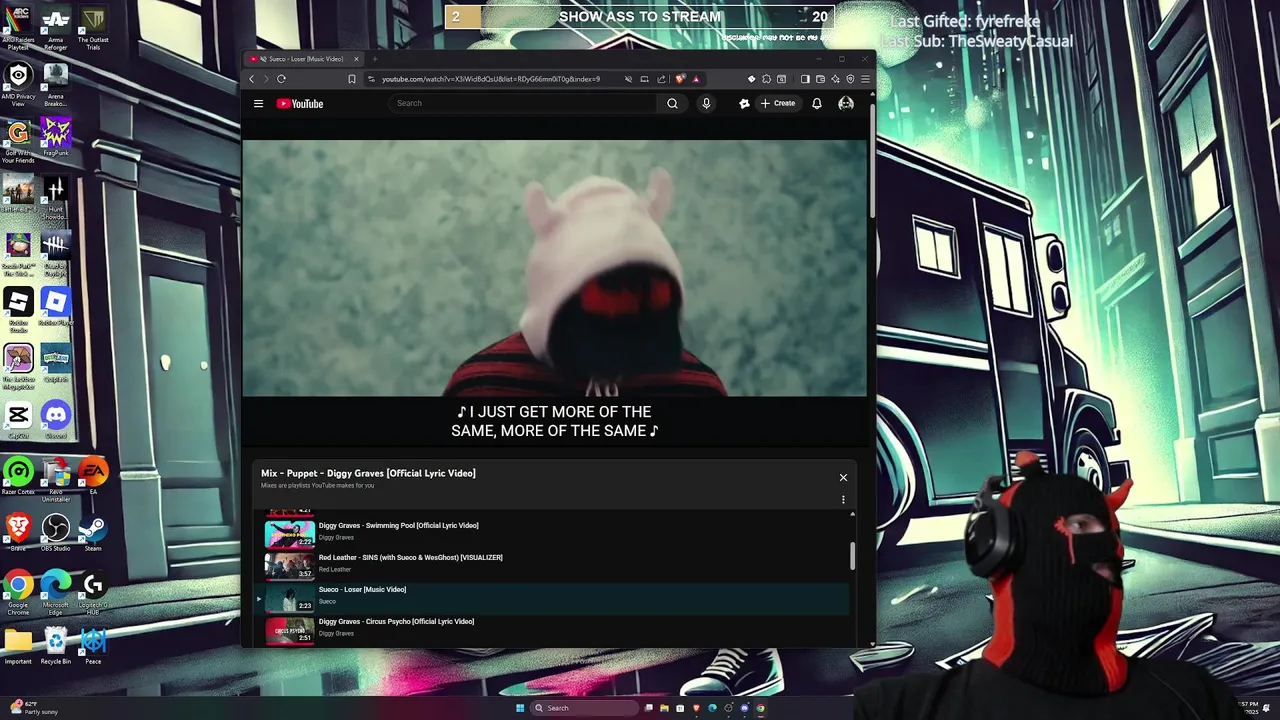Open The Outlast Trials desktop icon
Viewport: 1280px width, 720px height.
pos(93,25)
